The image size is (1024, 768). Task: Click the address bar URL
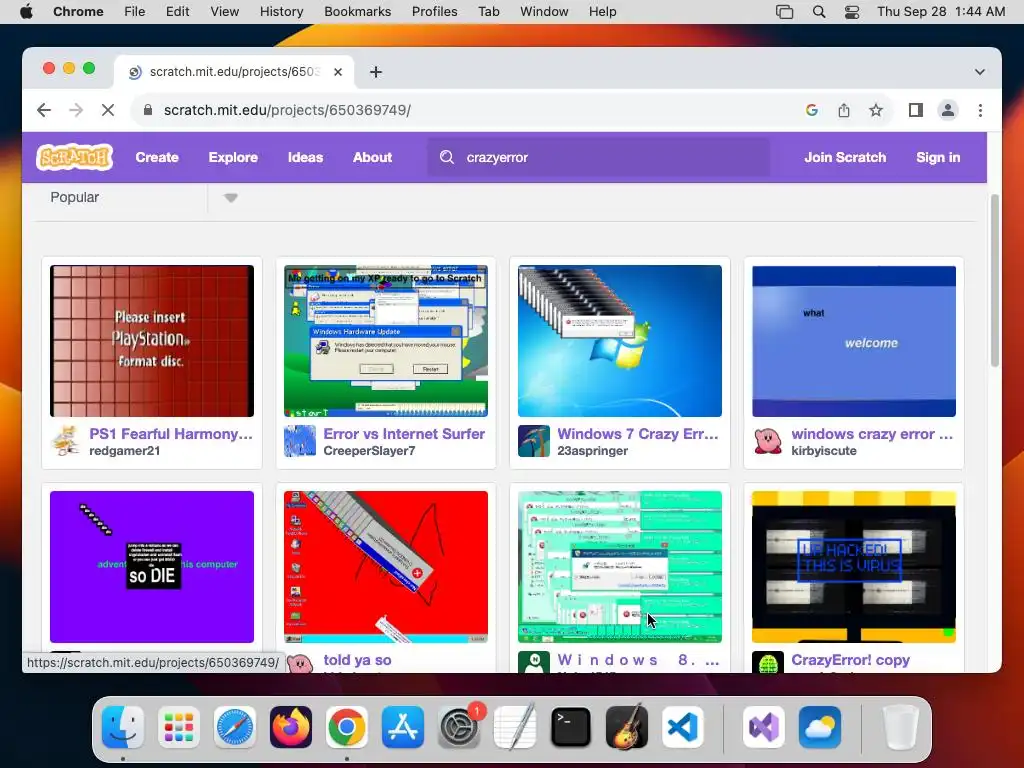click(x=287, y=110)
